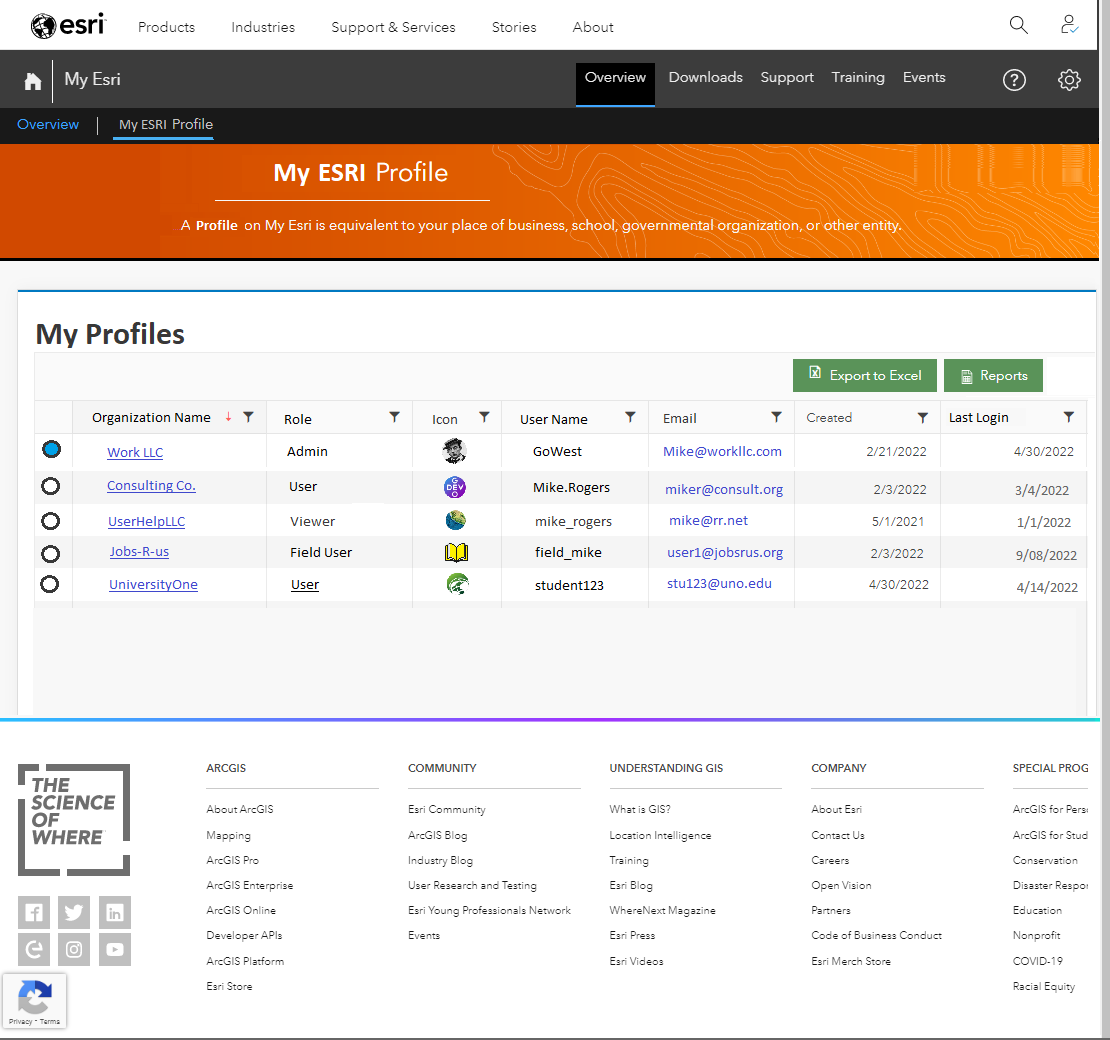Open Esri's YouTube icon
Viewport: 1110px width, 1040px height.
point(114,948)
